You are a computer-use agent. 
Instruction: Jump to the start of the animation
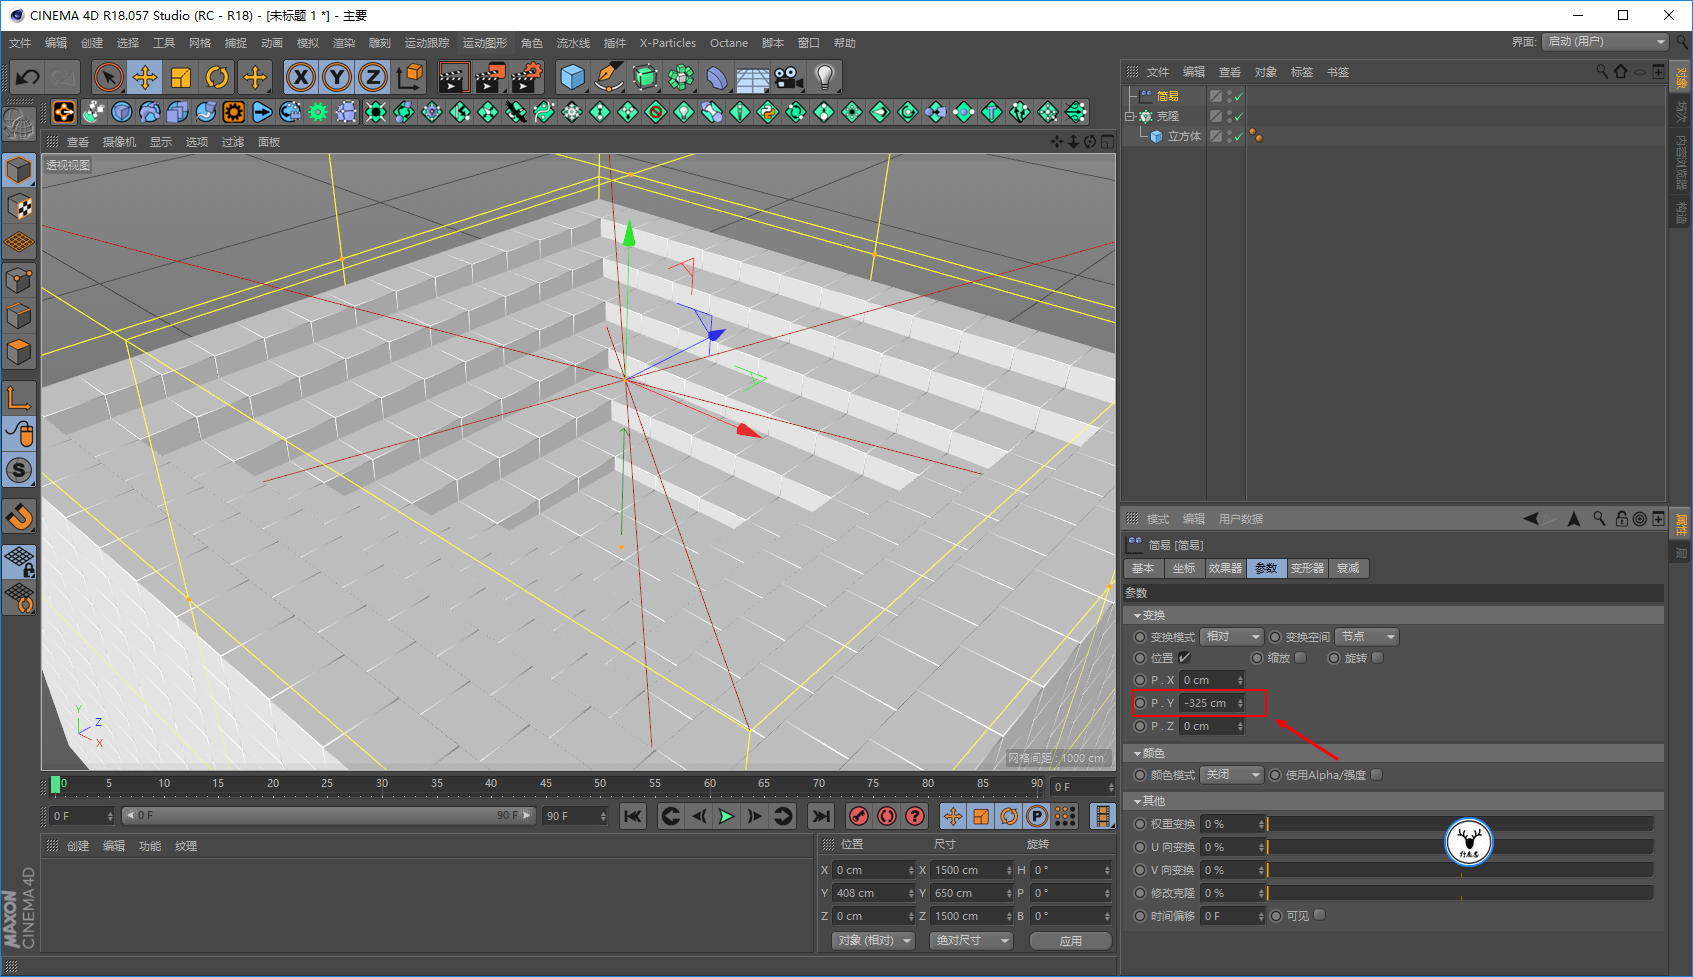632,816
